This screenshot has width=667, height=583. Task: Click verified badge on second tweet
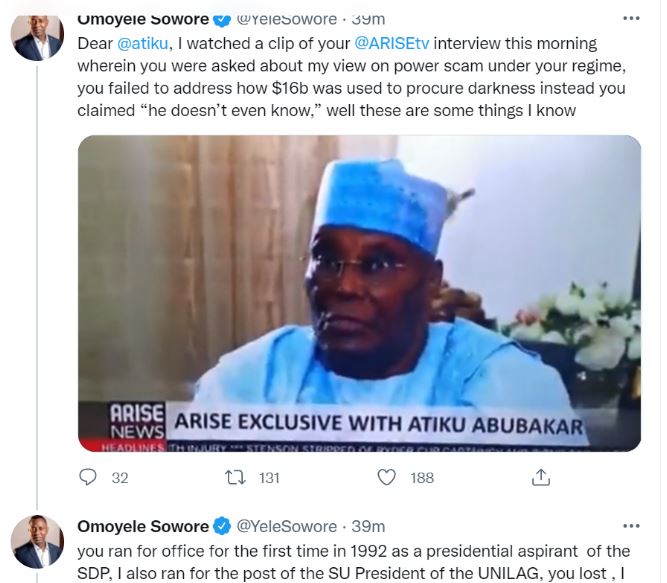click(222, 526)
